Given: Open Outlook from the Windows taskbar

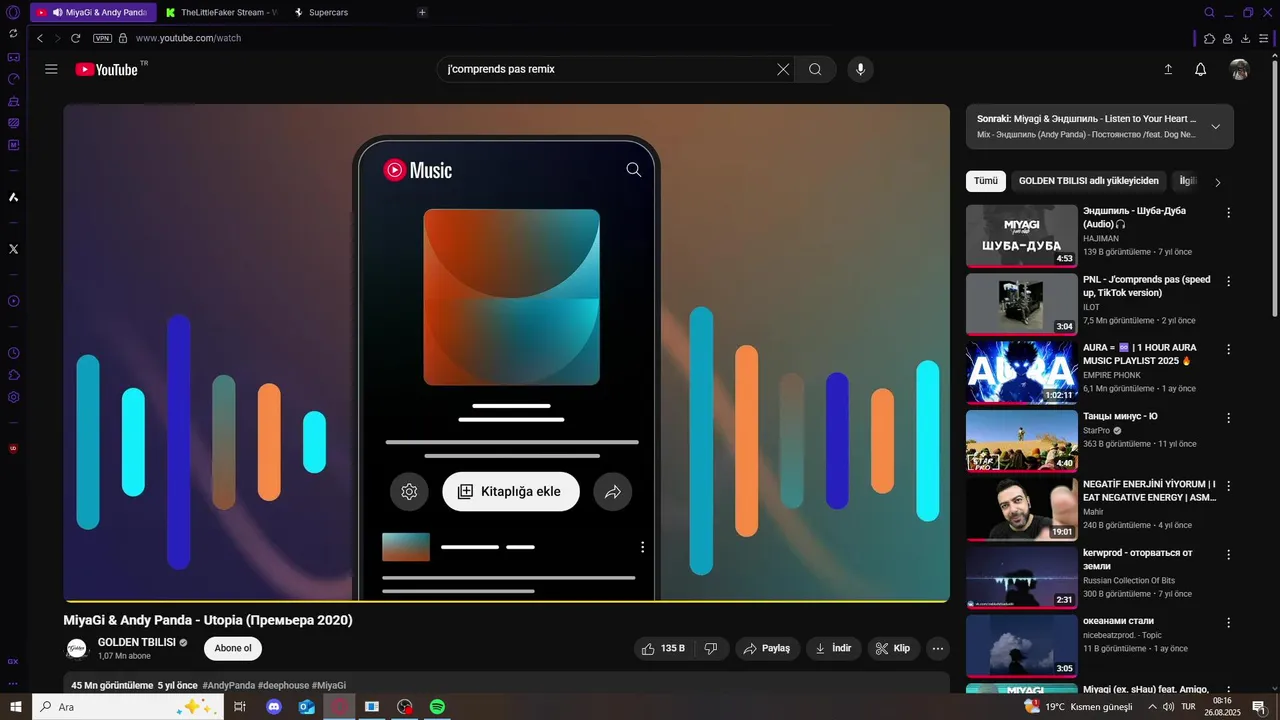Looking at the screenshot, I should coord(306,706).
